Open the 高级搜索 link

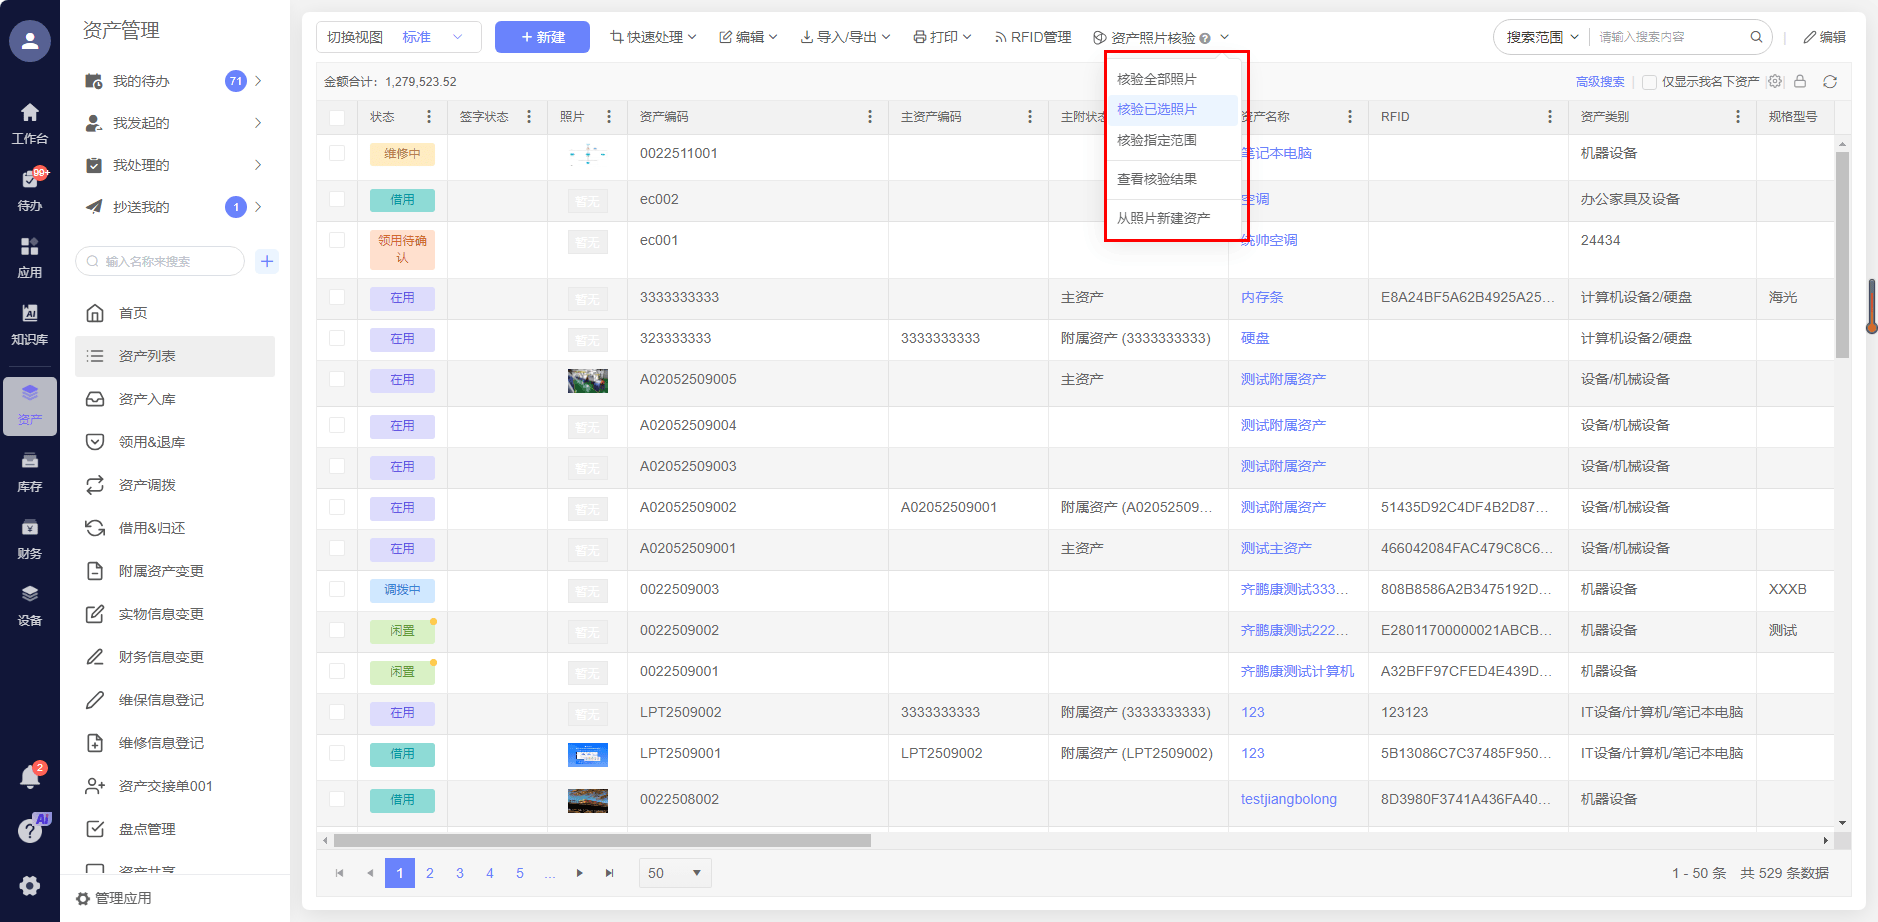(x=1600, y=82)
